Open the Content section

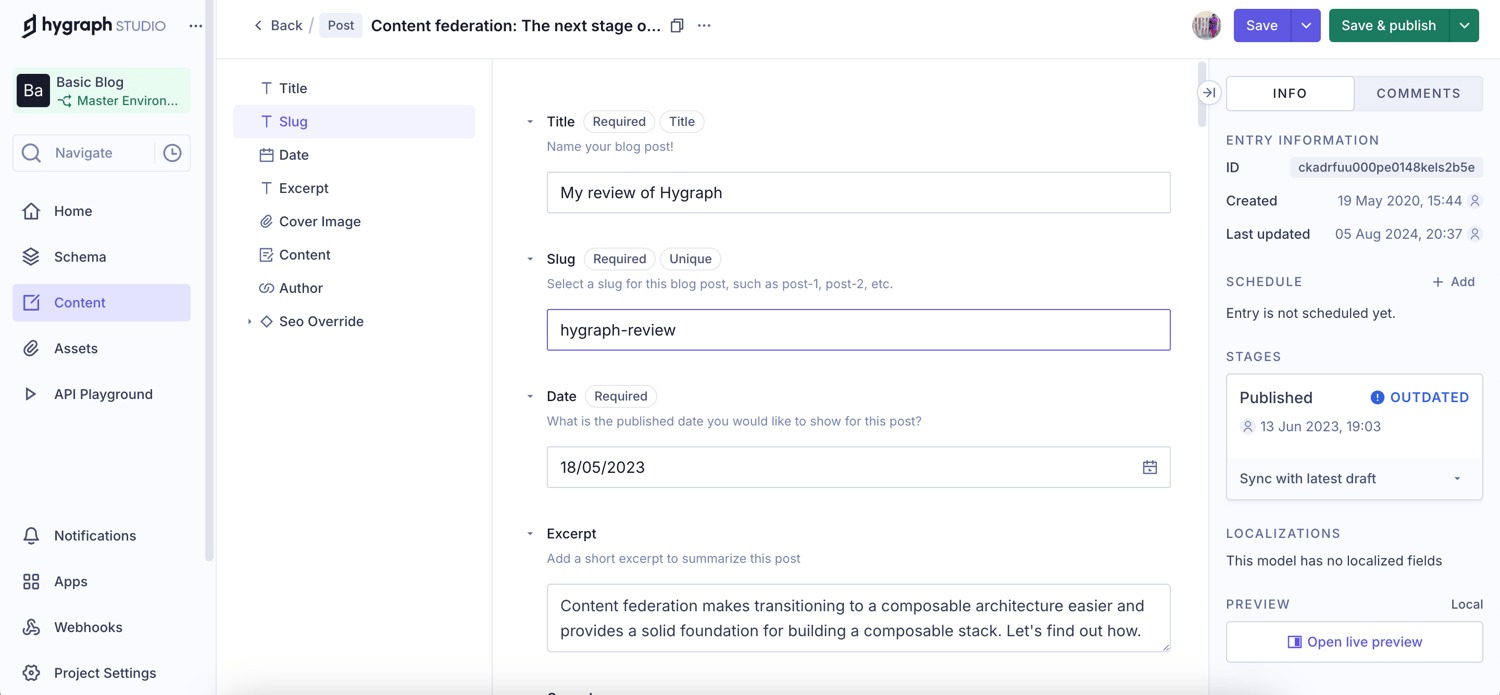[102, 303]
